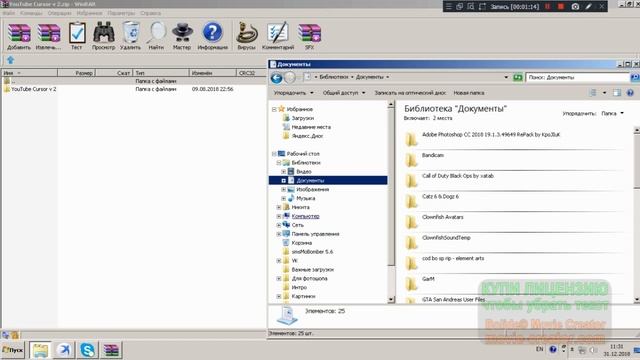The height and width of the screenshot is (360, 640).
Task: Click the WinRAR Test (Тест) checkmark icon
Action: (x=77, y=36)
